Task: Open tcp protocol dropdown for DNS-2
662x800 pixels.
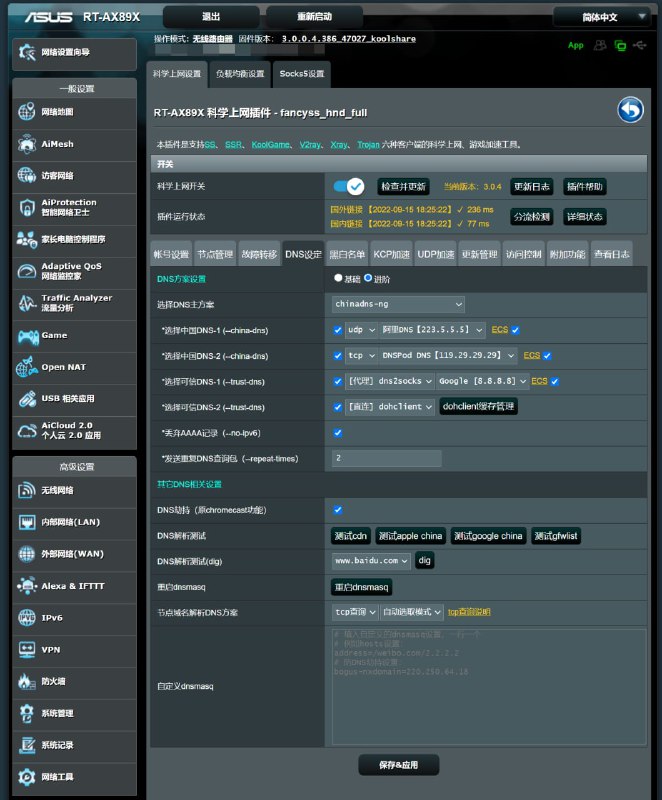Action: pyautogui.click(x=361, y=355)
